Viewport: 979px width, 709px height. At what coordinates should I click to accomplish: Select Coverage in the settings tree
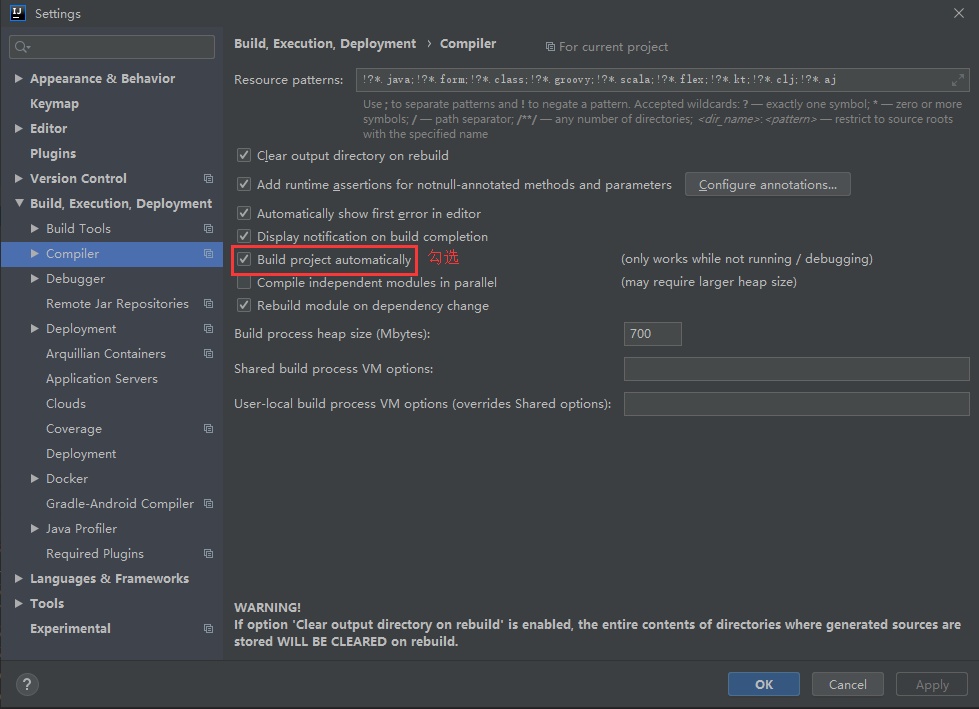point(74,429)
